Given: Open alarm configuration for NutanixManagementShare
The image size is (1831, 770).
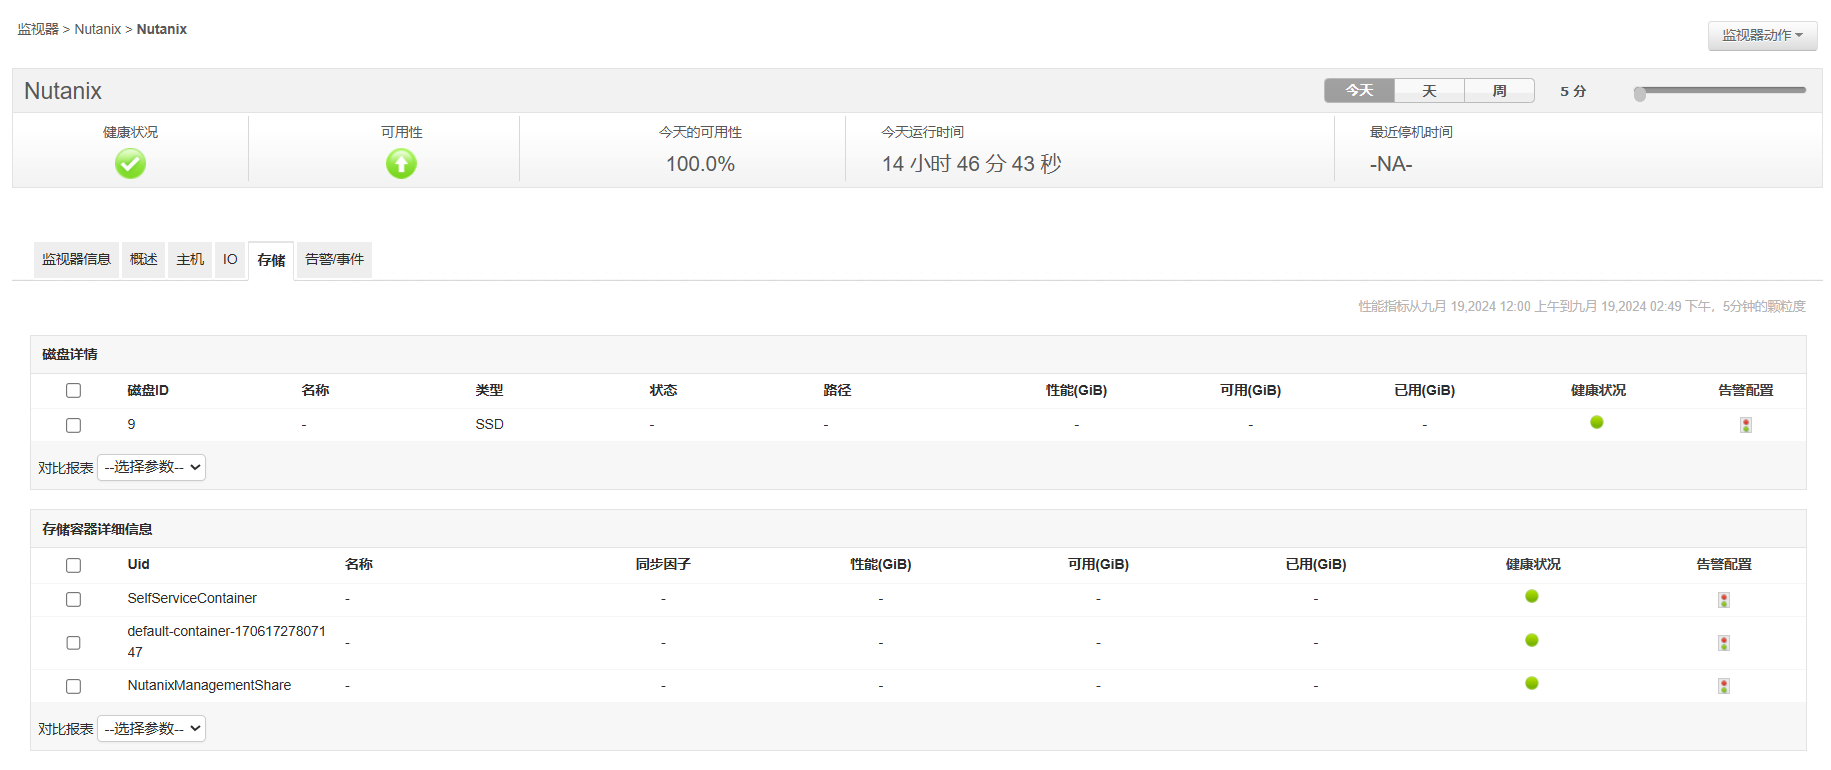Looking at the screenshot, I should click(x=1724, y=686).
